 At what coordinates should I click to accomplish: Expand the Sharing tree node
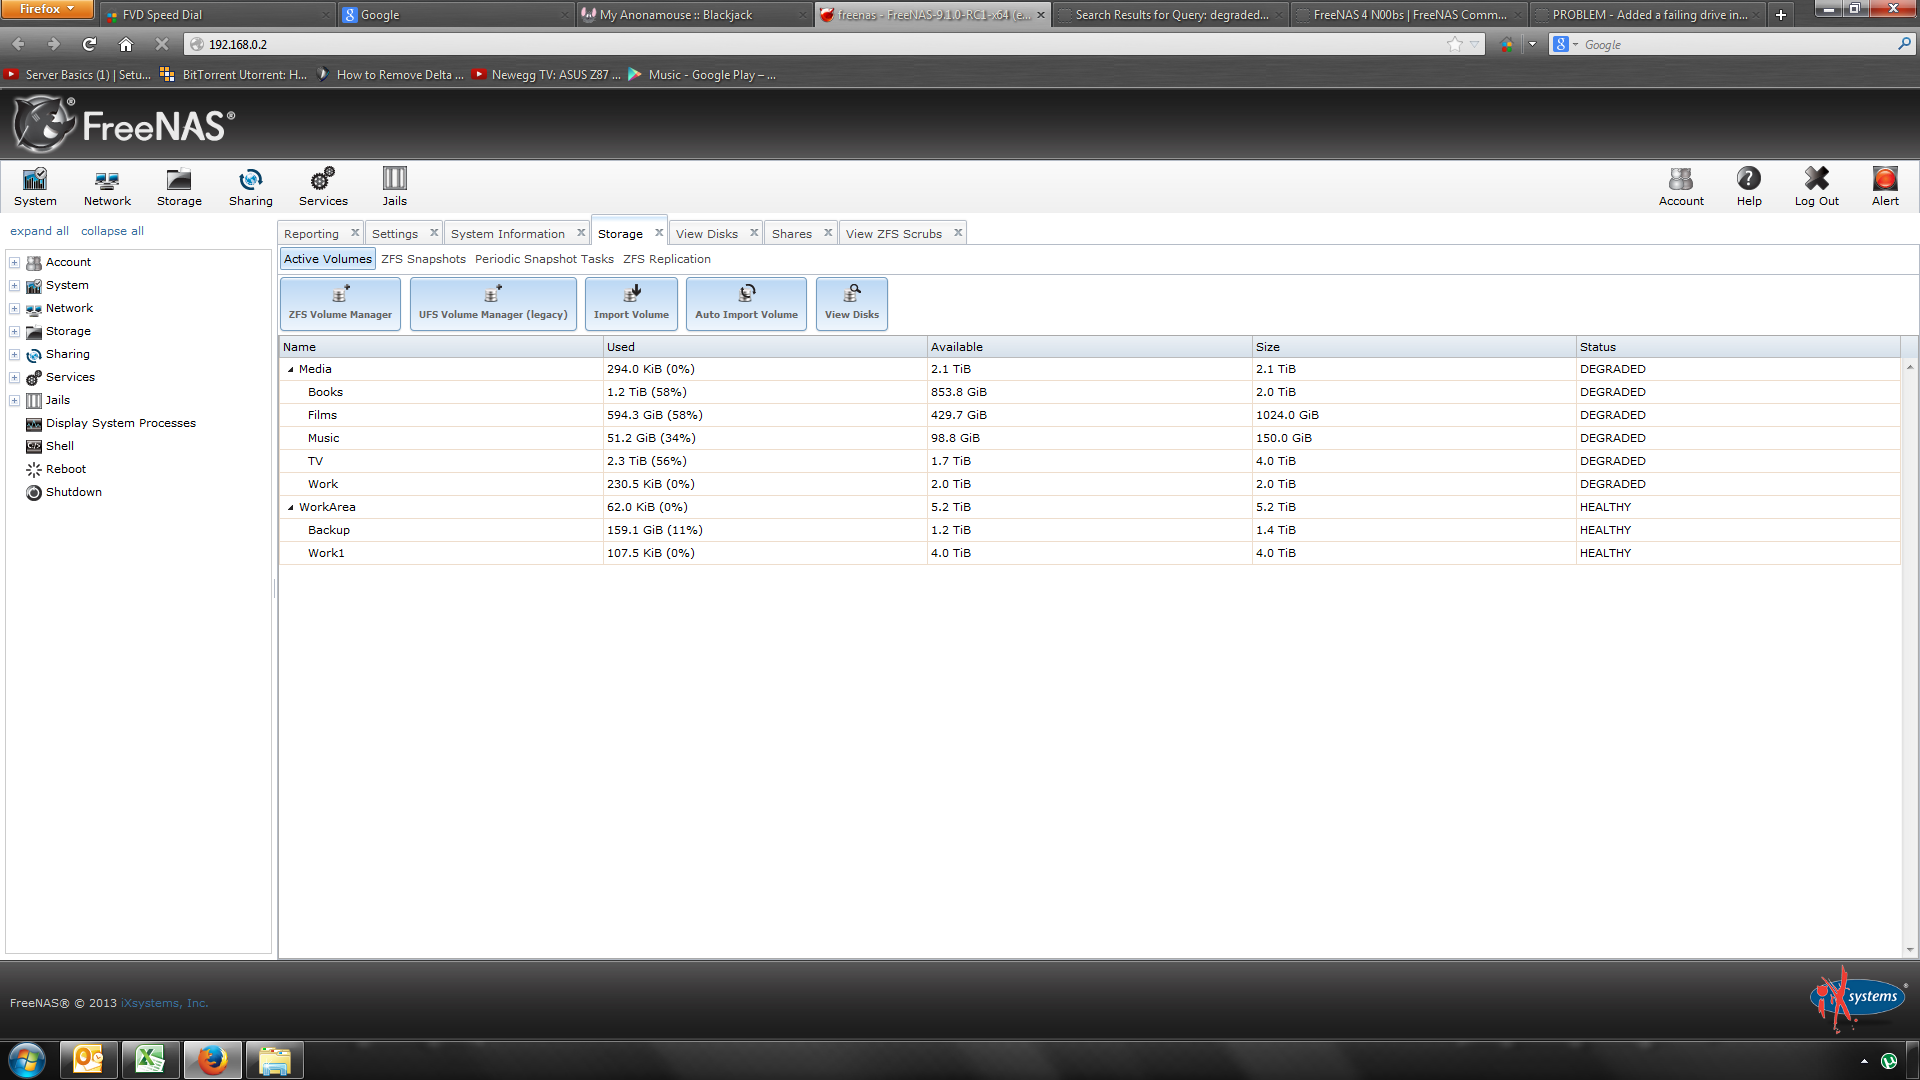(15, 355)
